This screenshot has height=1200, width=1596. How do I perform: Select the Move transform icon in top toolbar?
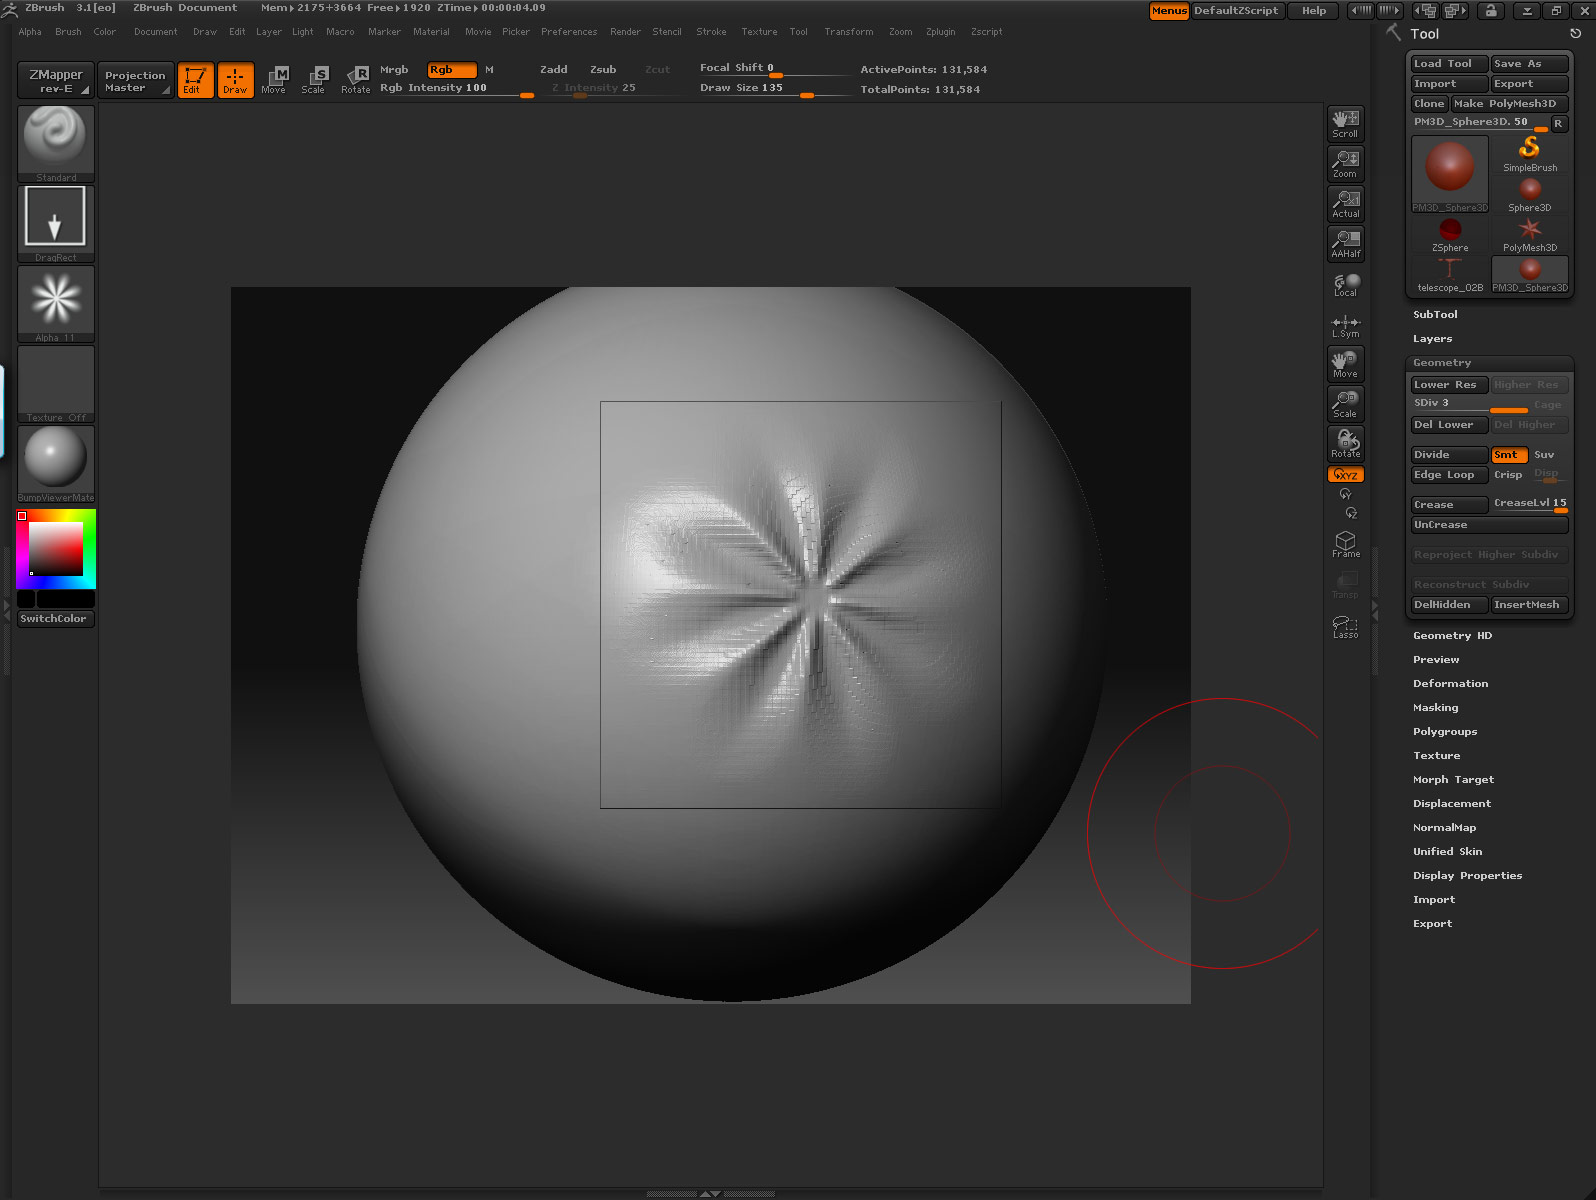pyautogui.click(x=274, y=79)
